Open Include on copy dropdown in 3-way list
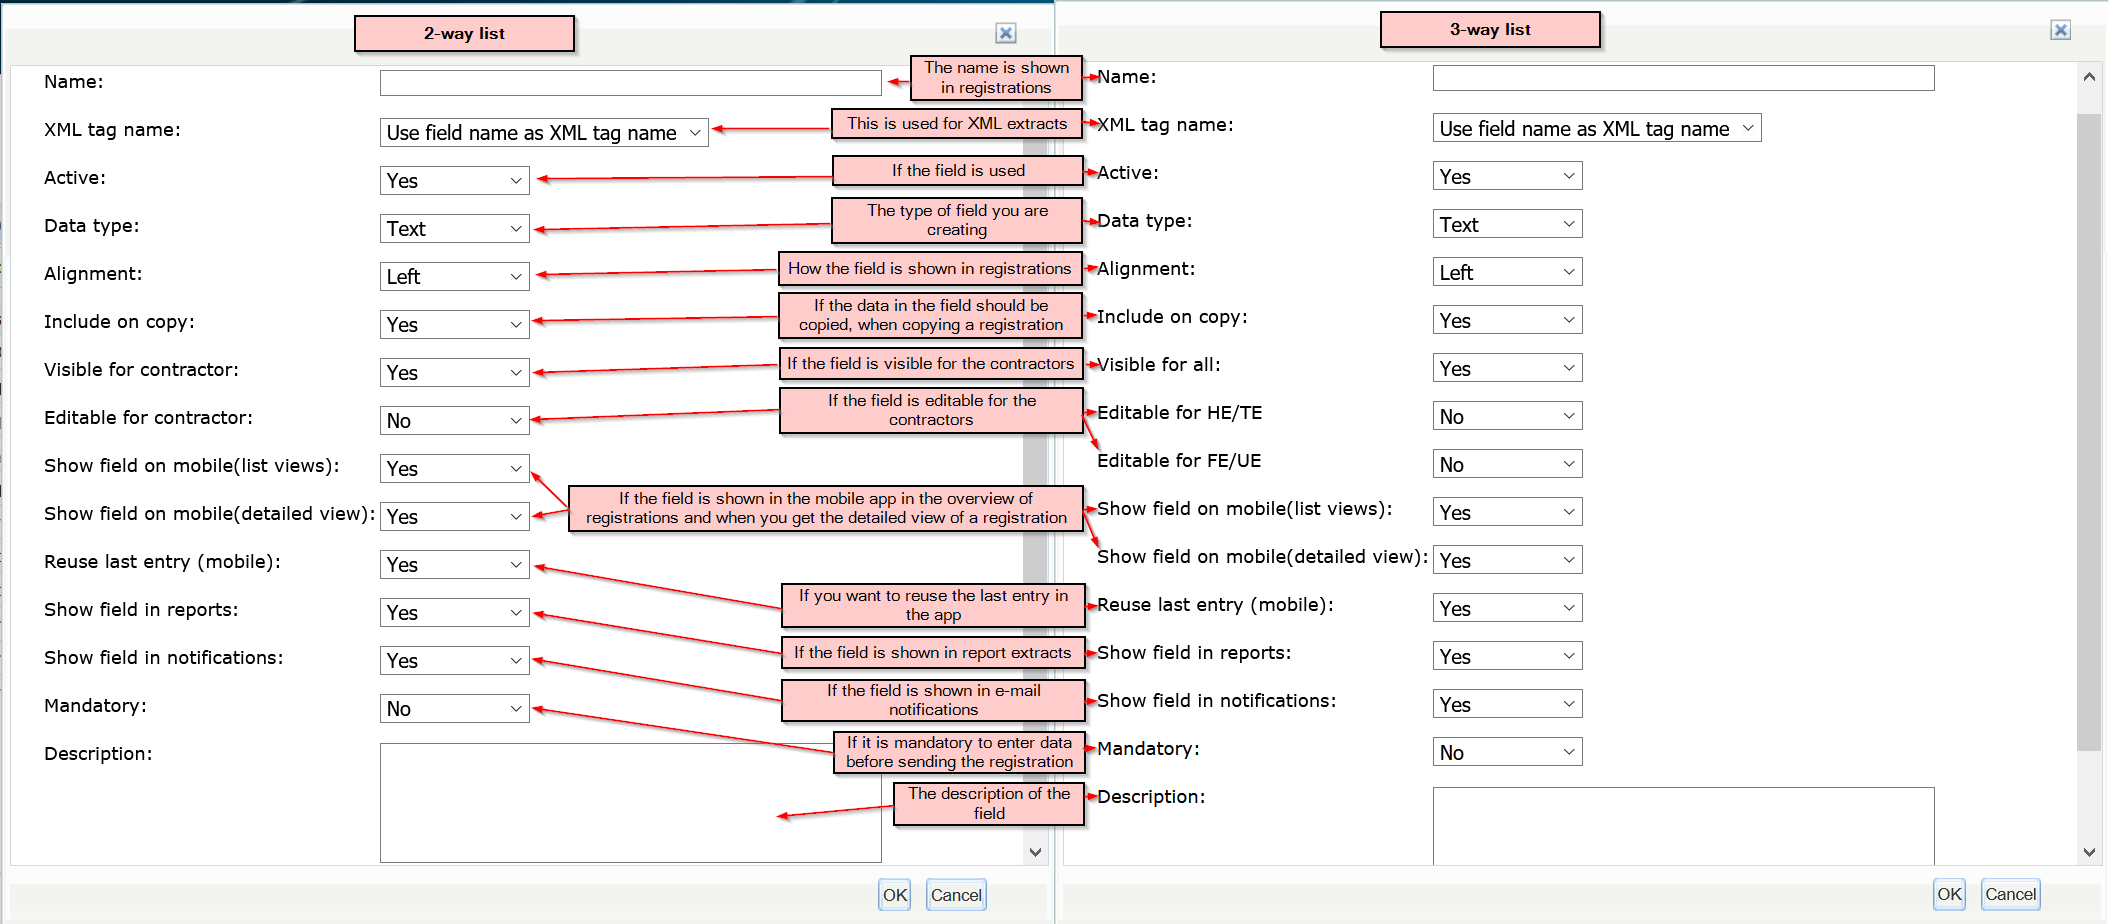The width and height of the screenshot is (2108, 924). tap(1507, 320)
